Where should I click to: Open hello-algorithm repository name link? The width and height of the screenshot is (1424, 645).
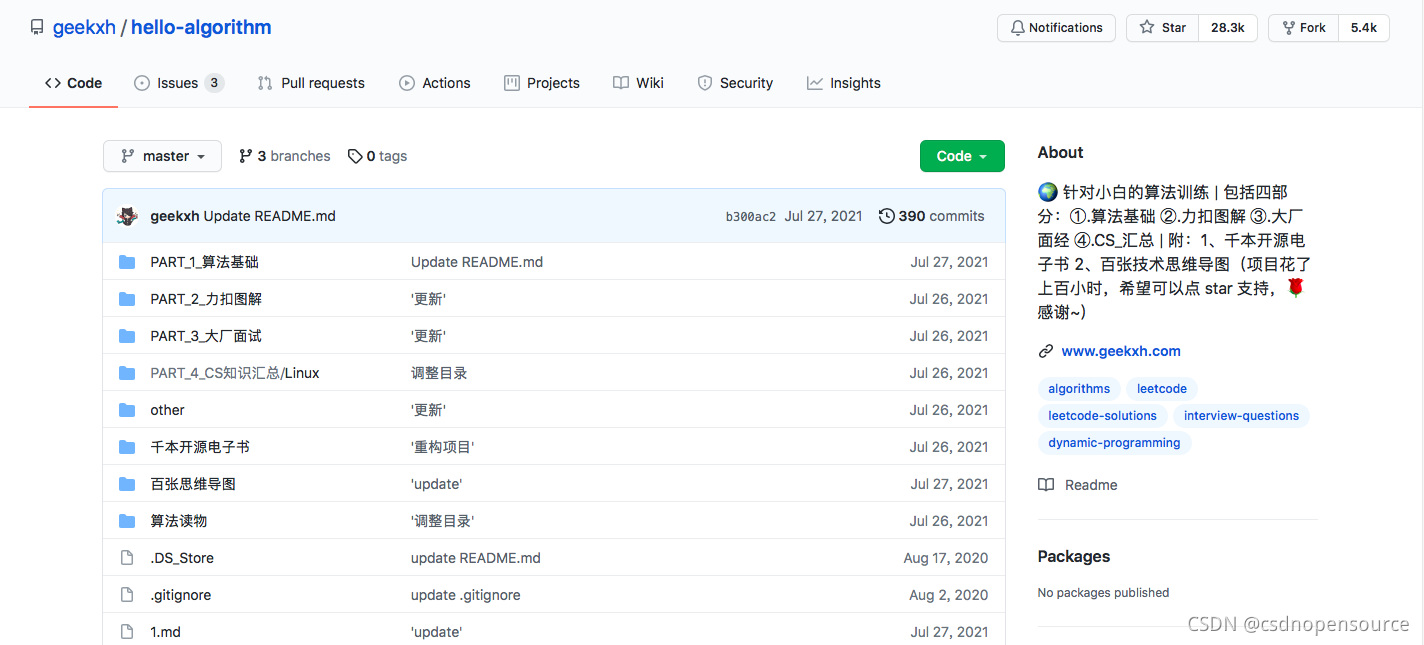201,28
